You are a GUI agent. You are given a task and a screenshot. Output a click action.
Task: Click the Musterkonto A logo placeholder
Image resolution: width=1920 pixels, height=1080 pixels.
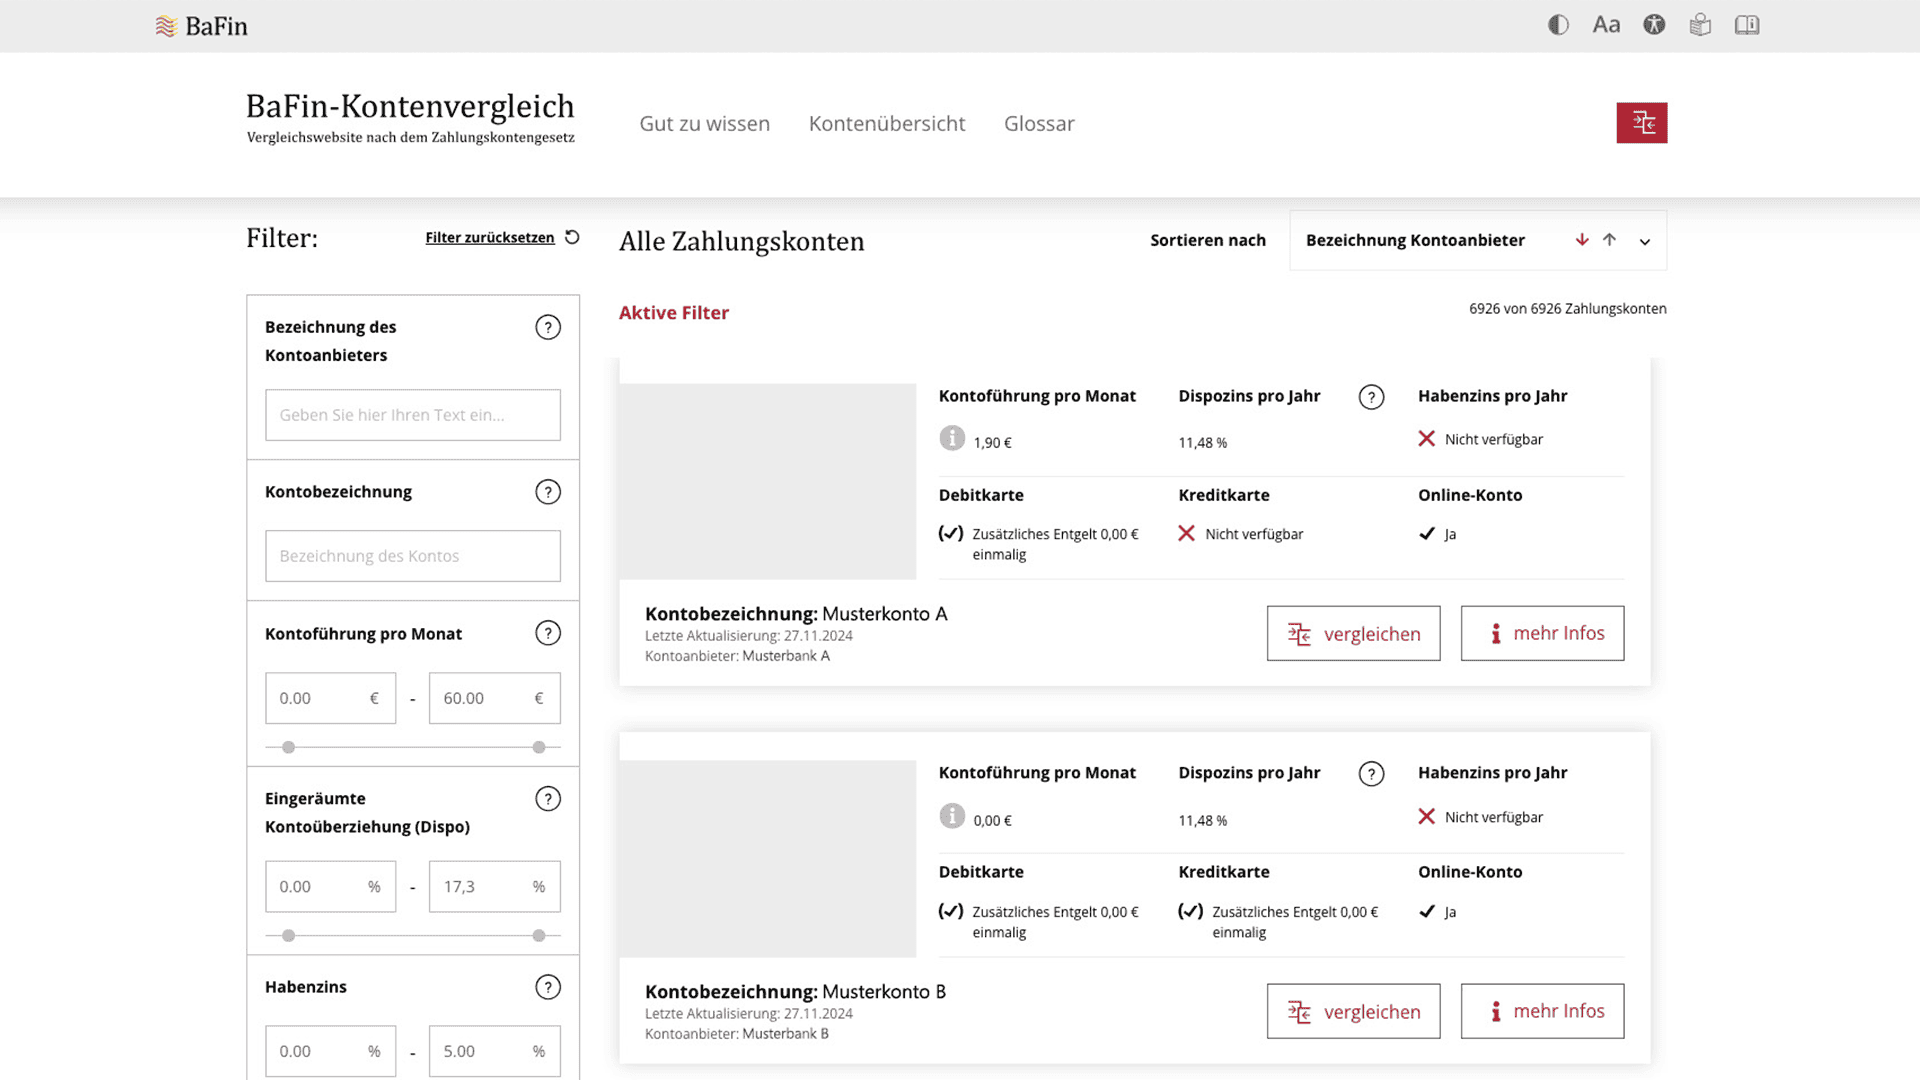point(768,481)
